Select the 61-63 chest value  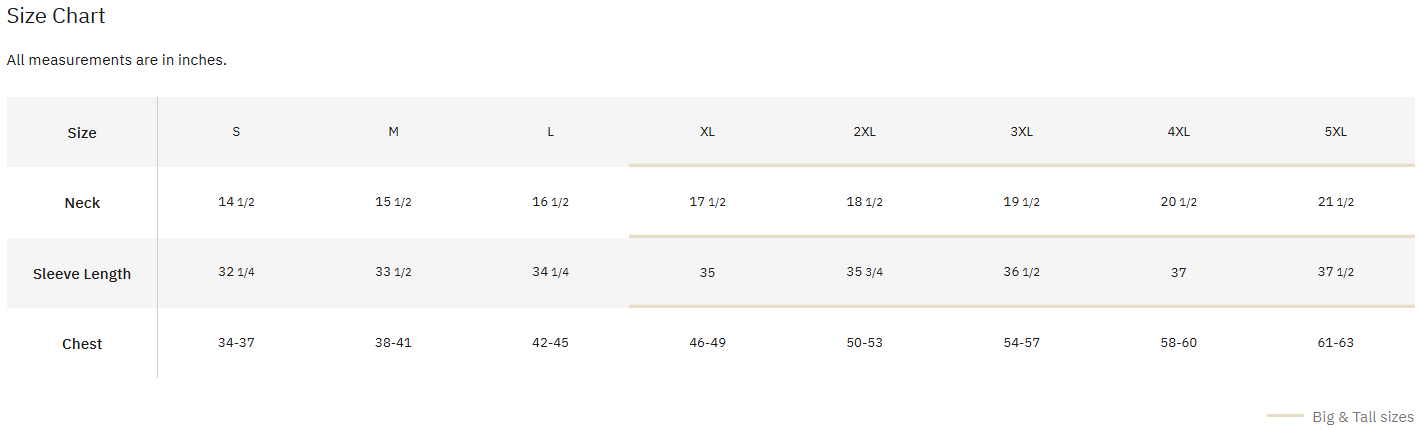[1335, 343]
